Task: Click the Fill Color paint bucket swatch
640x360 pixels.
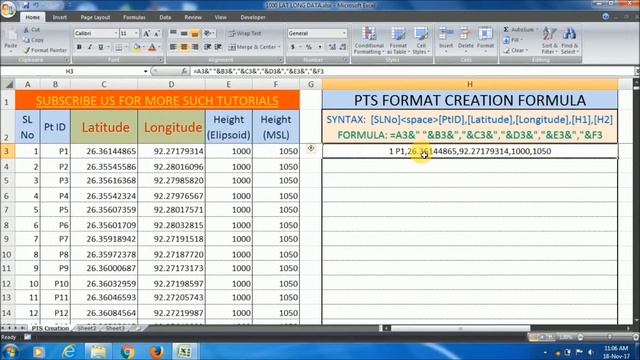Action: [137, 47]
